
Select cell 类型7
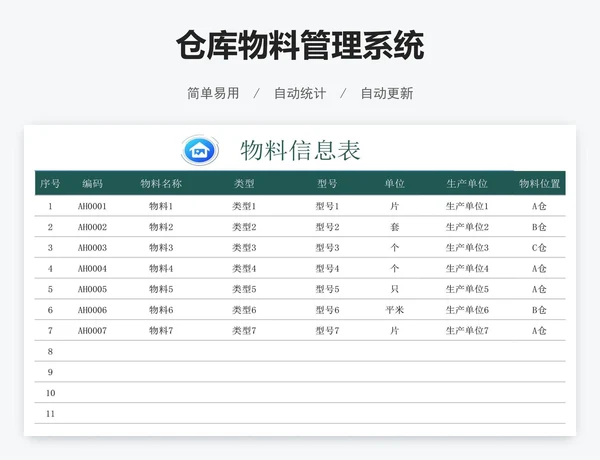pyautogui.click(x=244, y=331)
